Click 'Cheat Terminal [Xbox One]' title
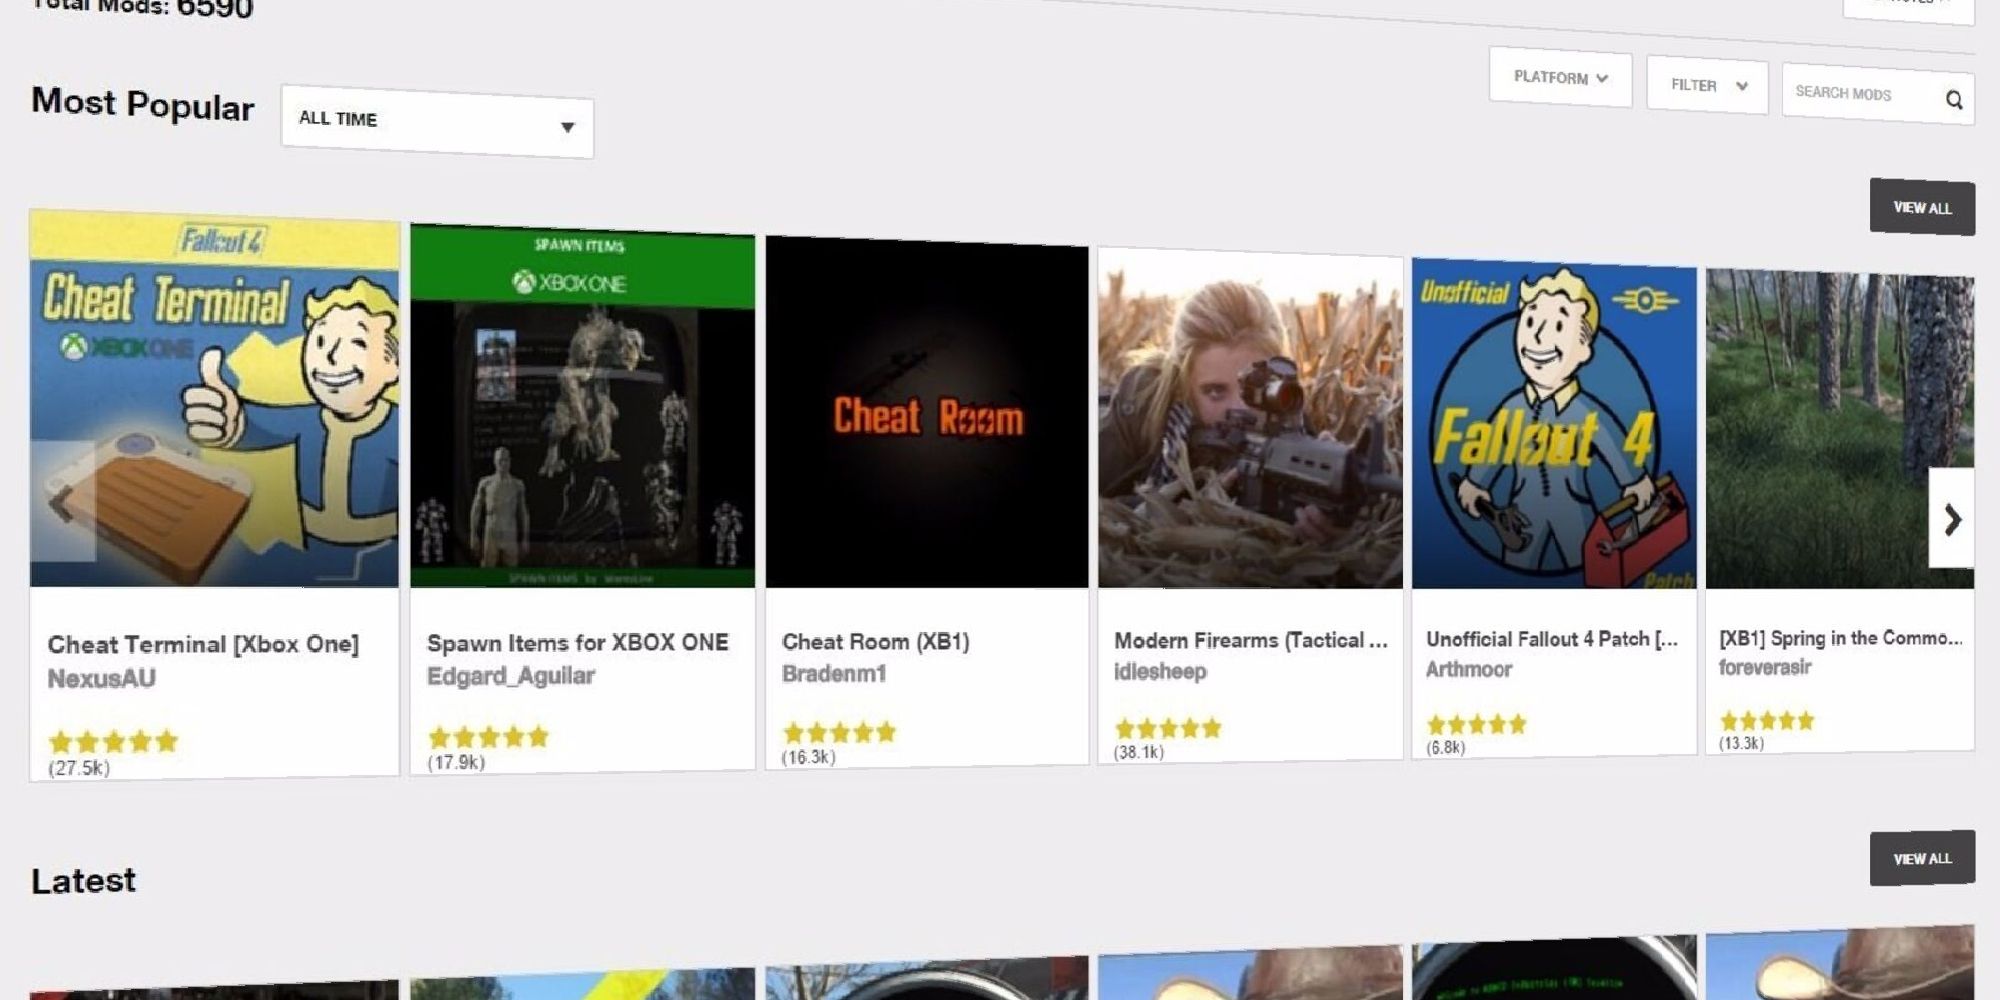 (x=203, y=645)
